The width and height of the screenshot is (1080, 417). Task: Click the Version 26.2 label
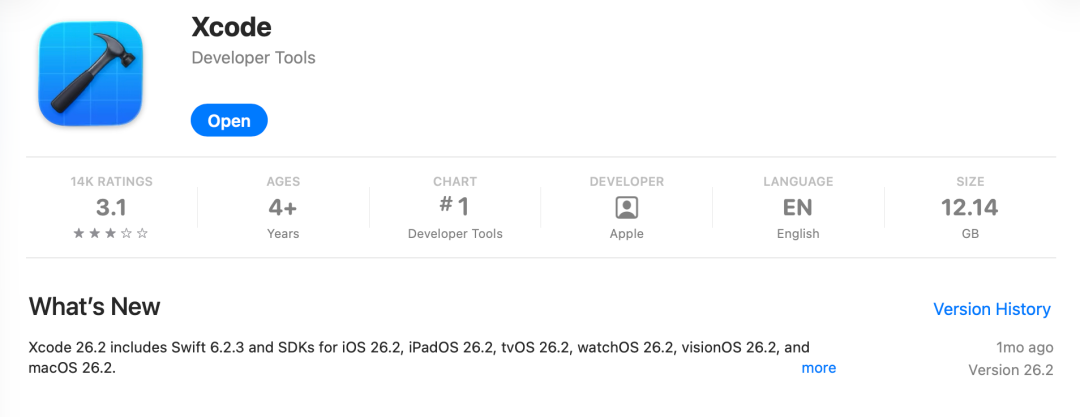(1010, 370)
